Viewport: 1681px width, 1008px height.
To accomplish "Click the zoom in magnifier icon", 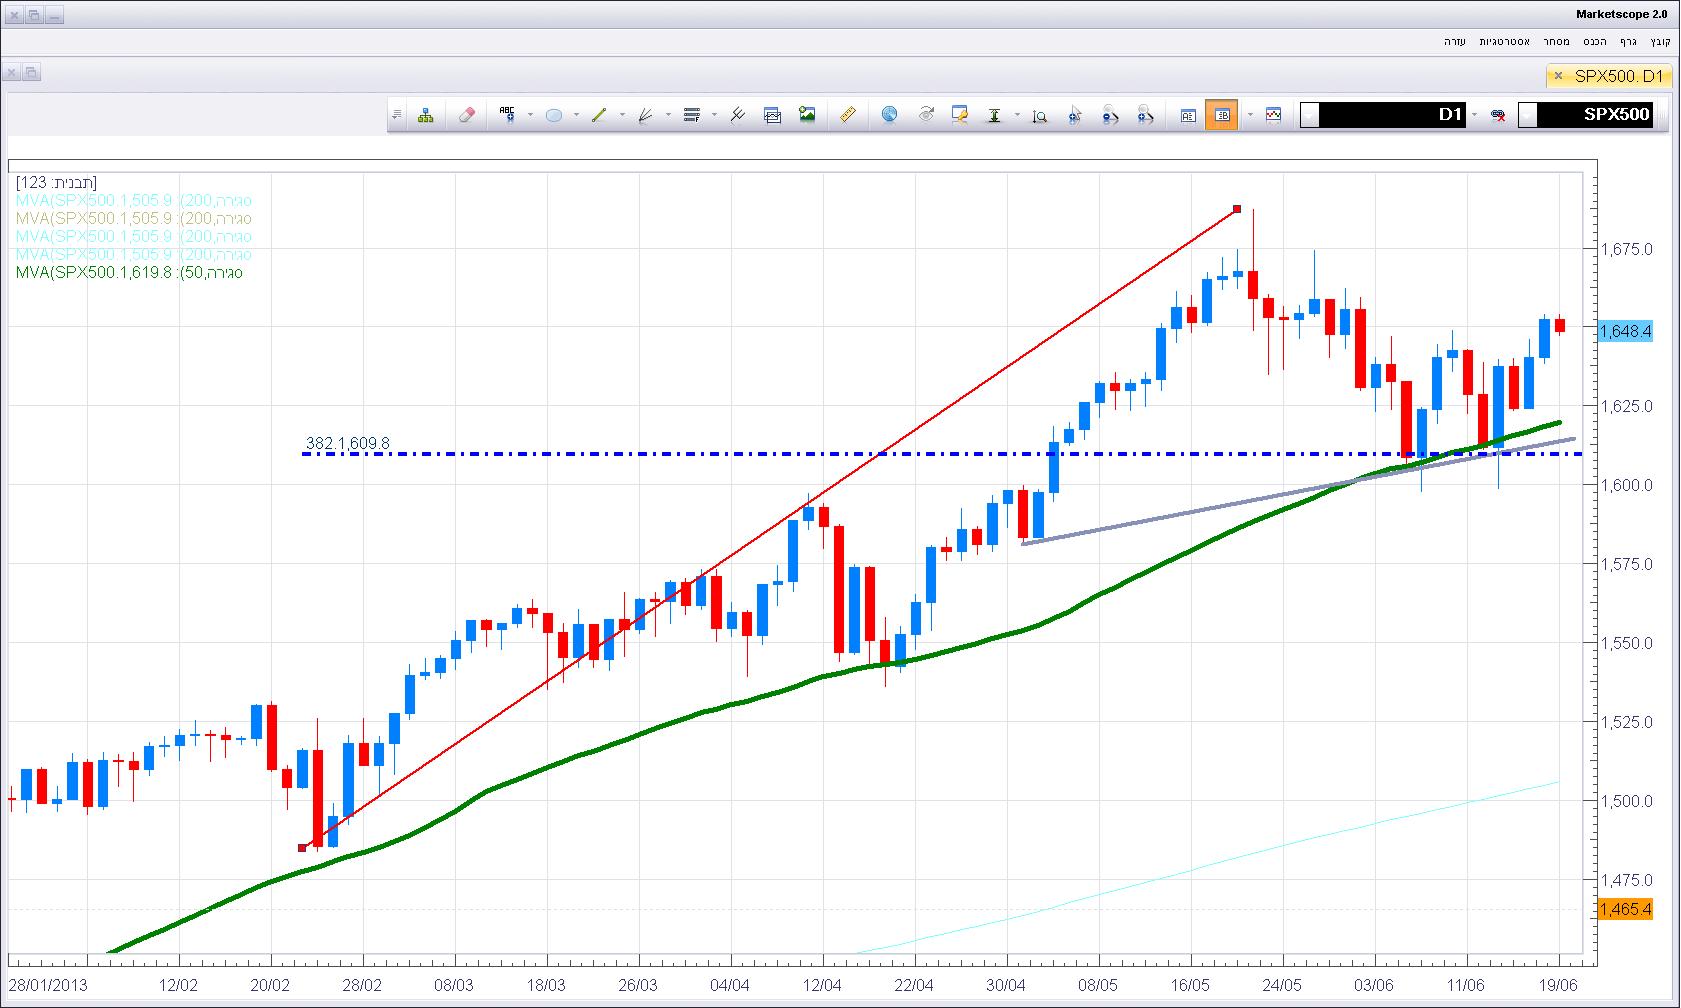I will [1146, 115].
